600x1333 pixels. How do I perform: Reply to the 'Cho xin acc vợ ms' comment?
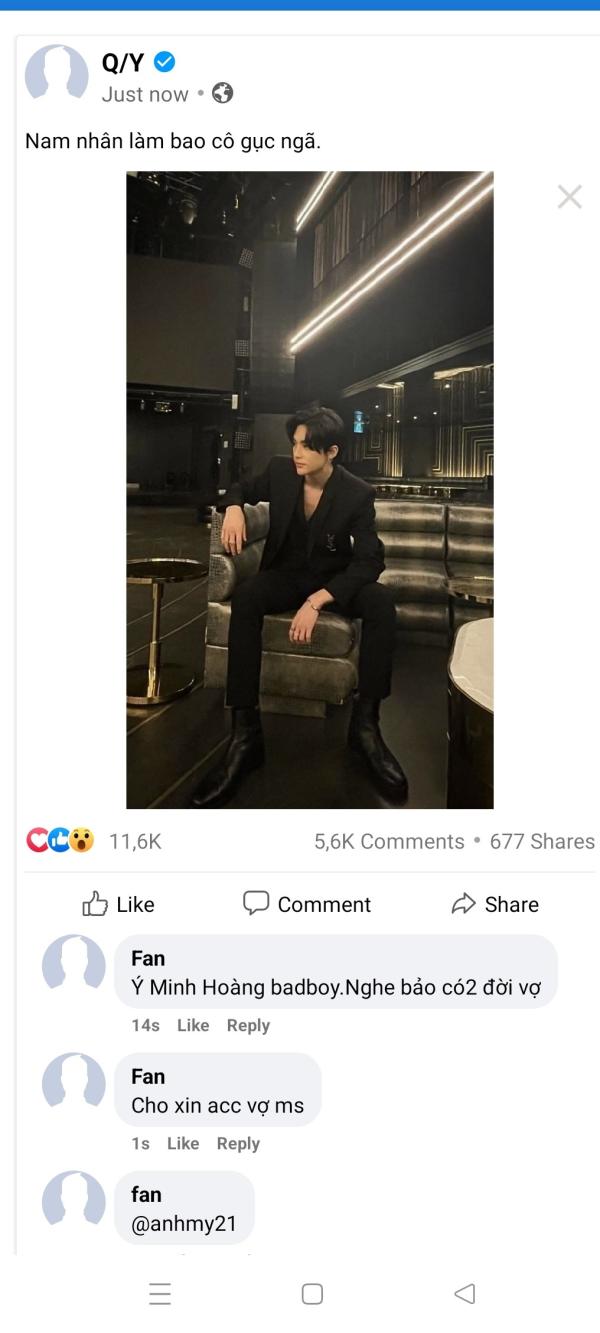pos(238,1143)
